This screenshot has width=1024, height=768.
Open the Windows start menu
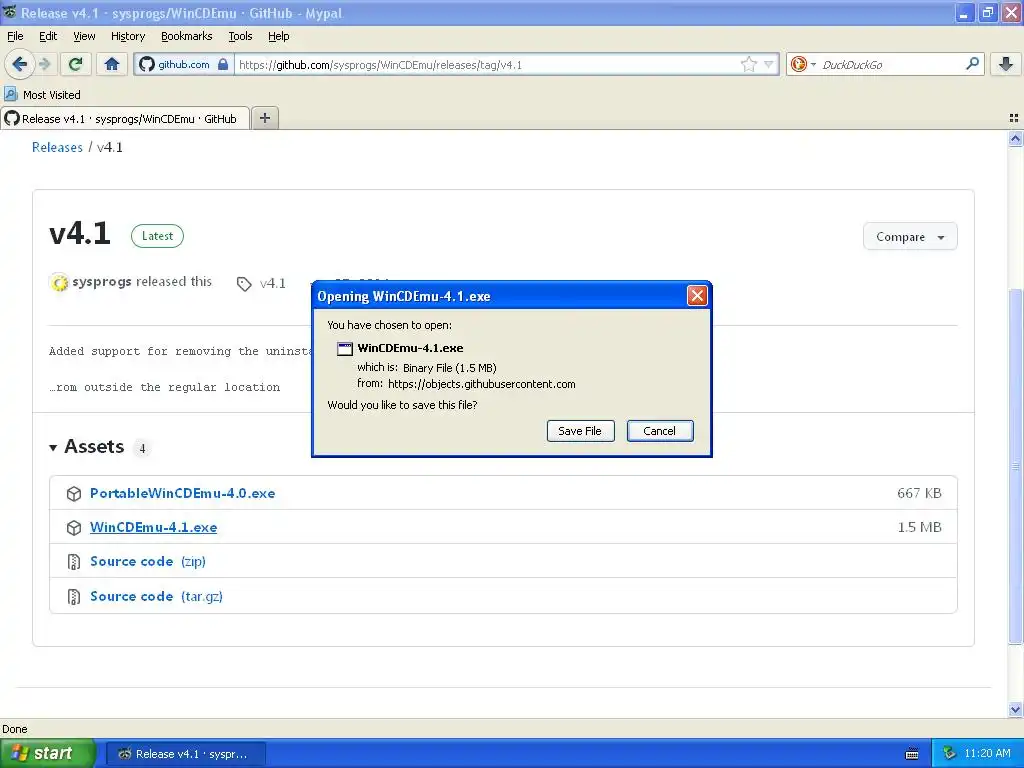pos(47,753)
